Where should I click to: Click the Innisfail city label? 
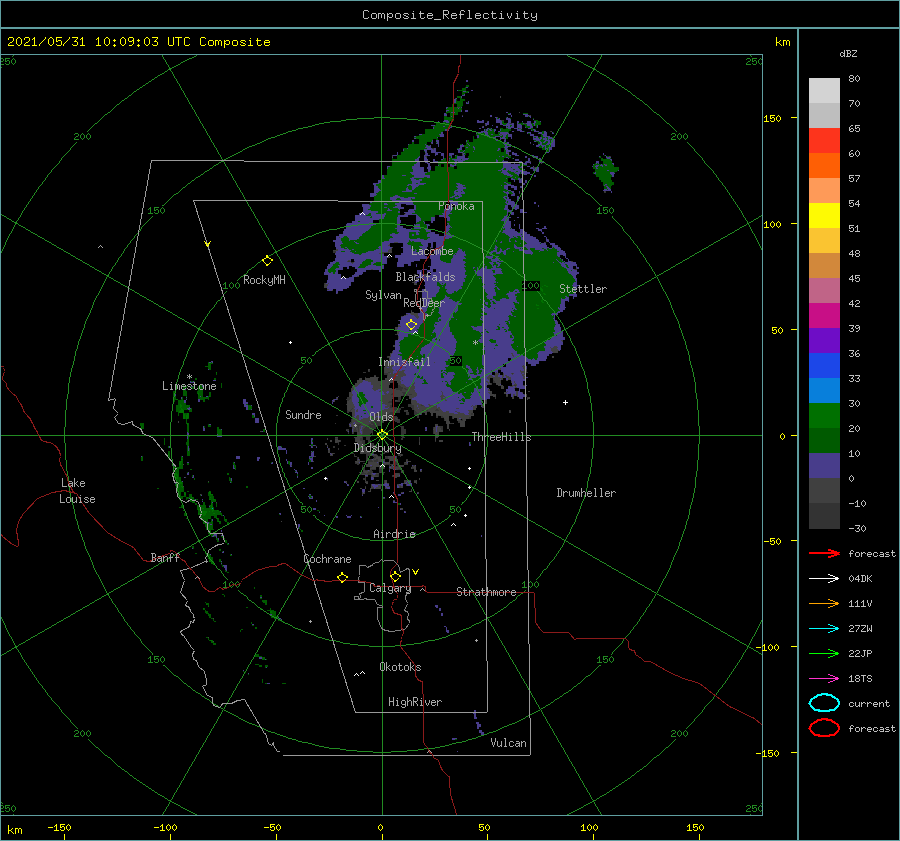(x=405, y=362)
